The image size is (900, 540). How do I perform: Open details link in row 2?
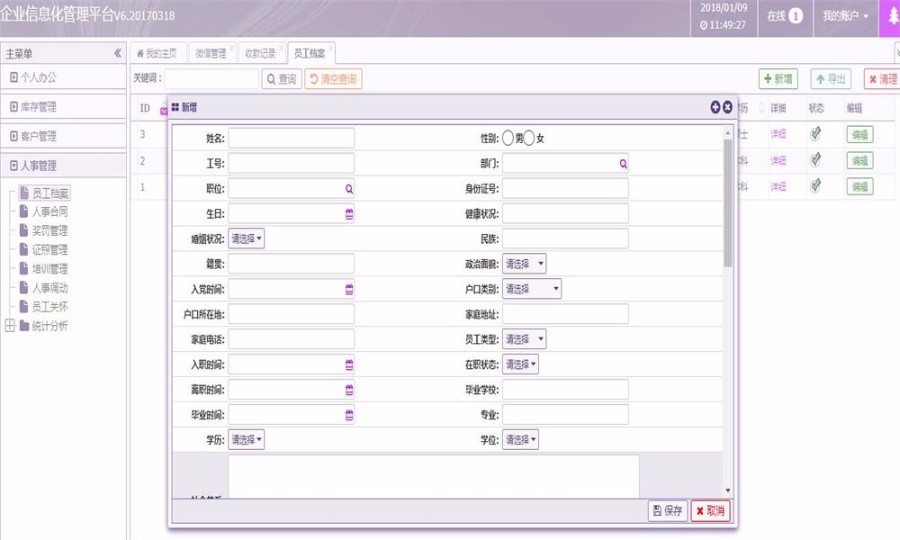pyautogui.click(x=778, y=160)
